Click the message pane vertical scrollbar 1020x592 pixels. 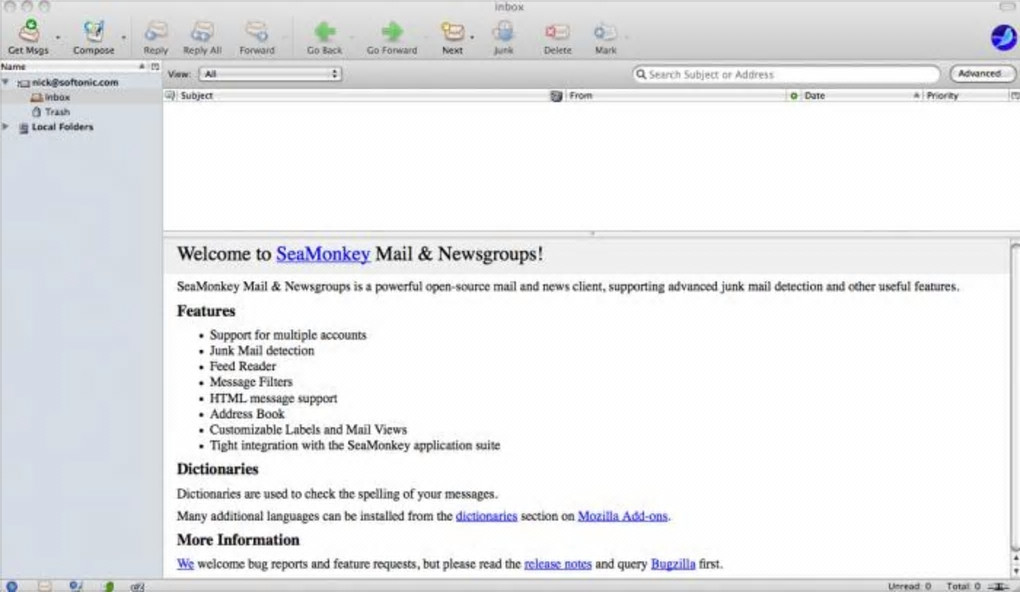[x=1015, y=397]
